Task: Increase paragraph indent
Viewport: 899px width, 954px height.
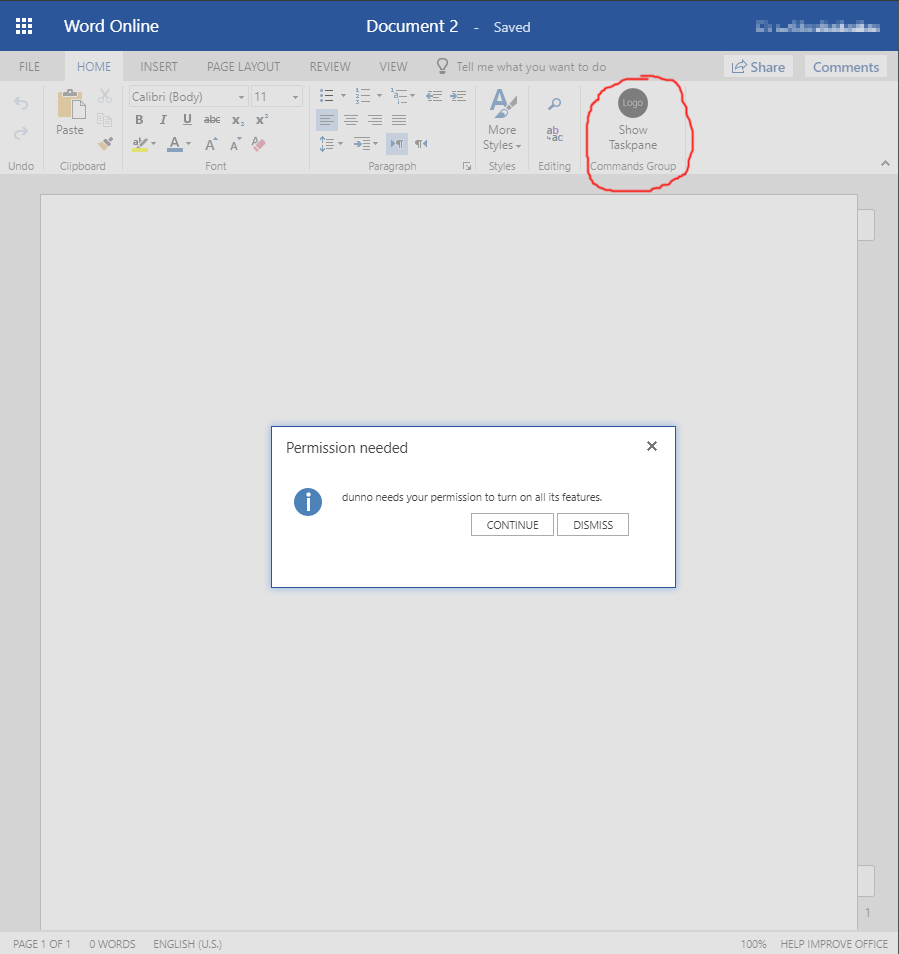Action: click(x=458, y=96)
